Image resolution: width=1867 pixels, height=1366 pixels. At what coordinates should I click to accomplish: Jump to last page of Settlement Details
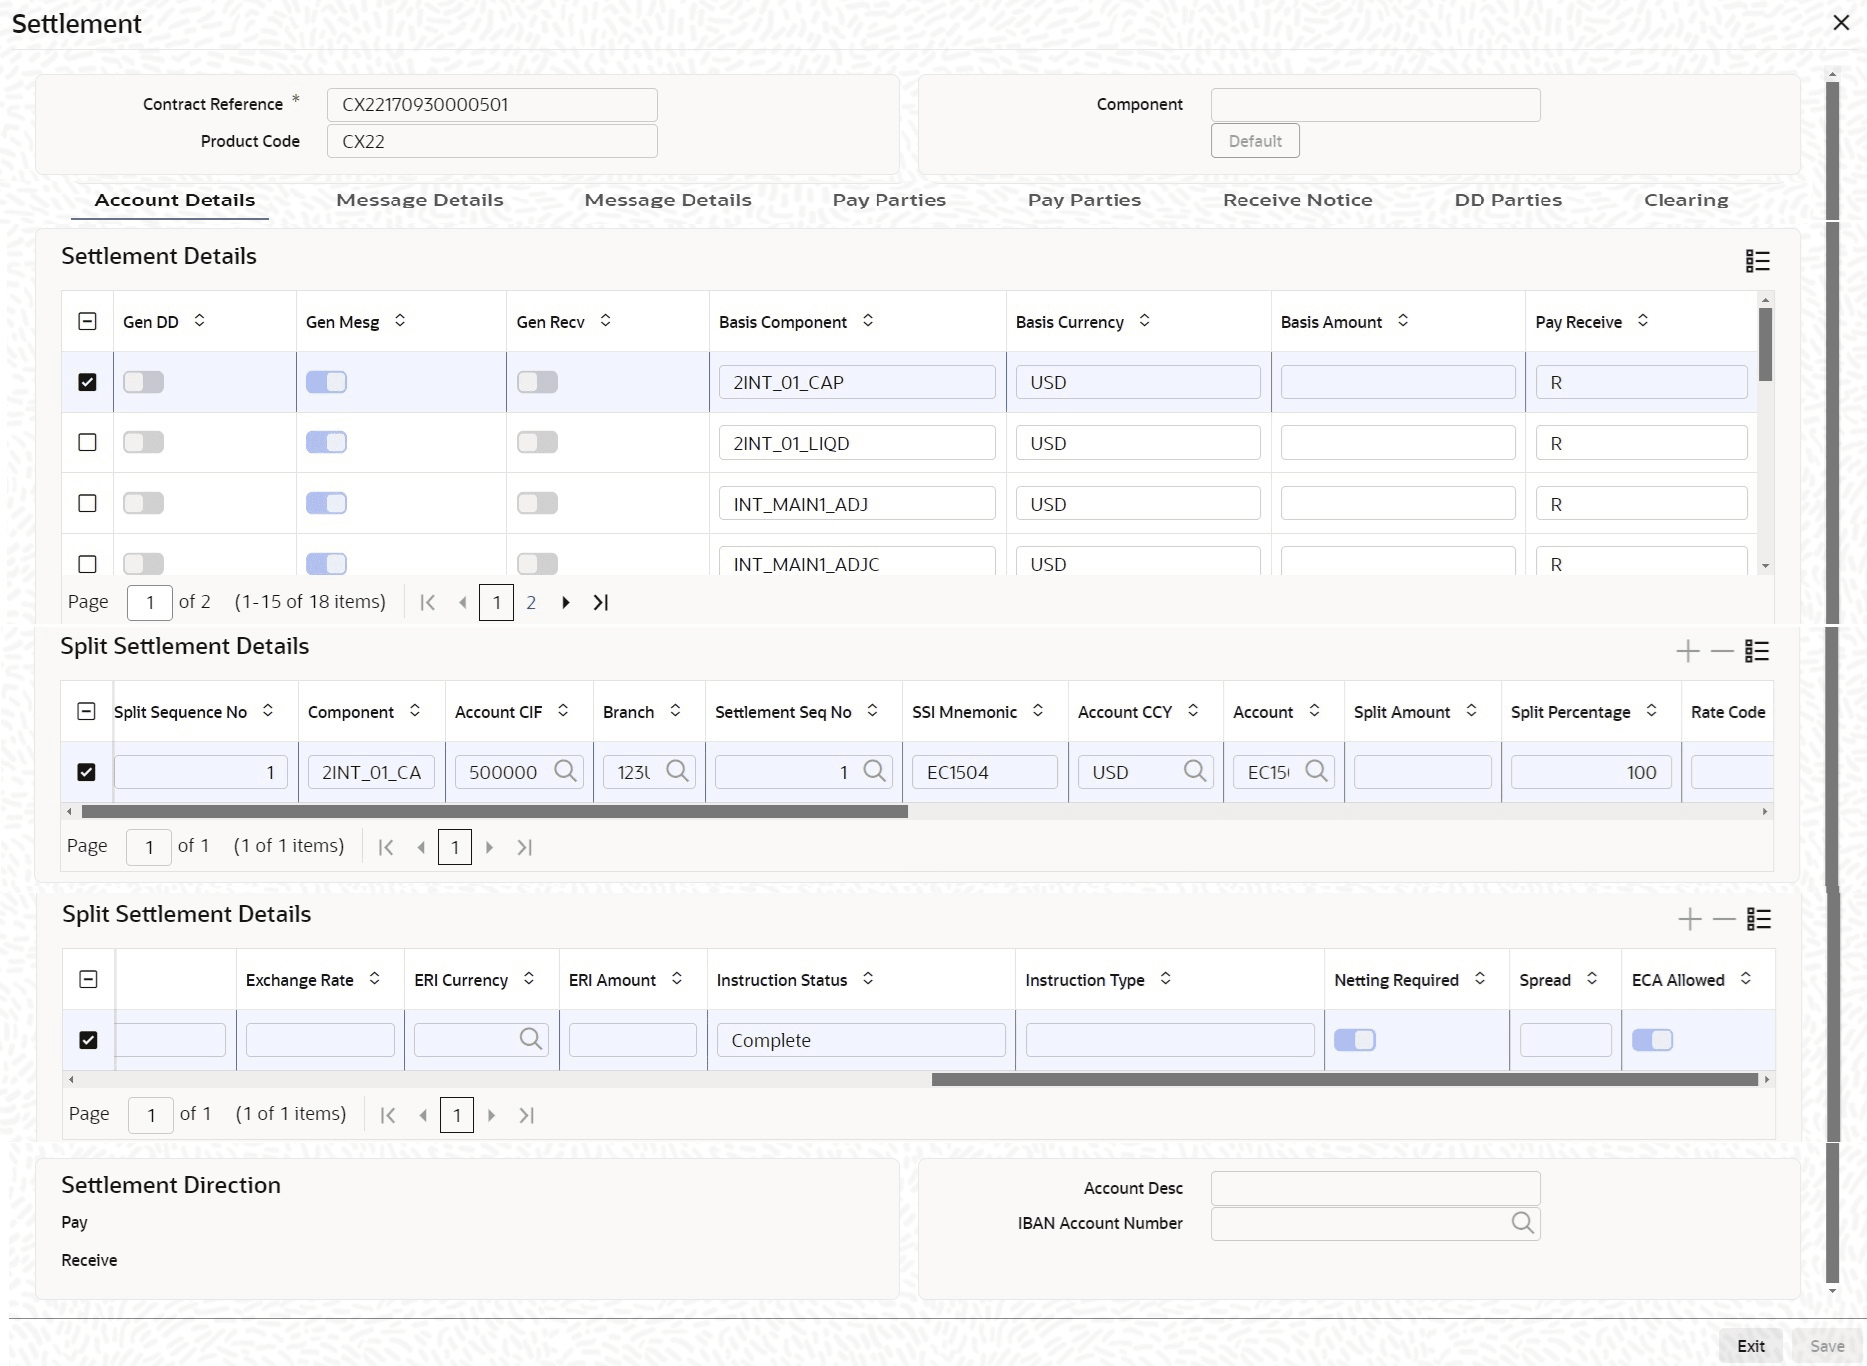(x=600, y=602)
